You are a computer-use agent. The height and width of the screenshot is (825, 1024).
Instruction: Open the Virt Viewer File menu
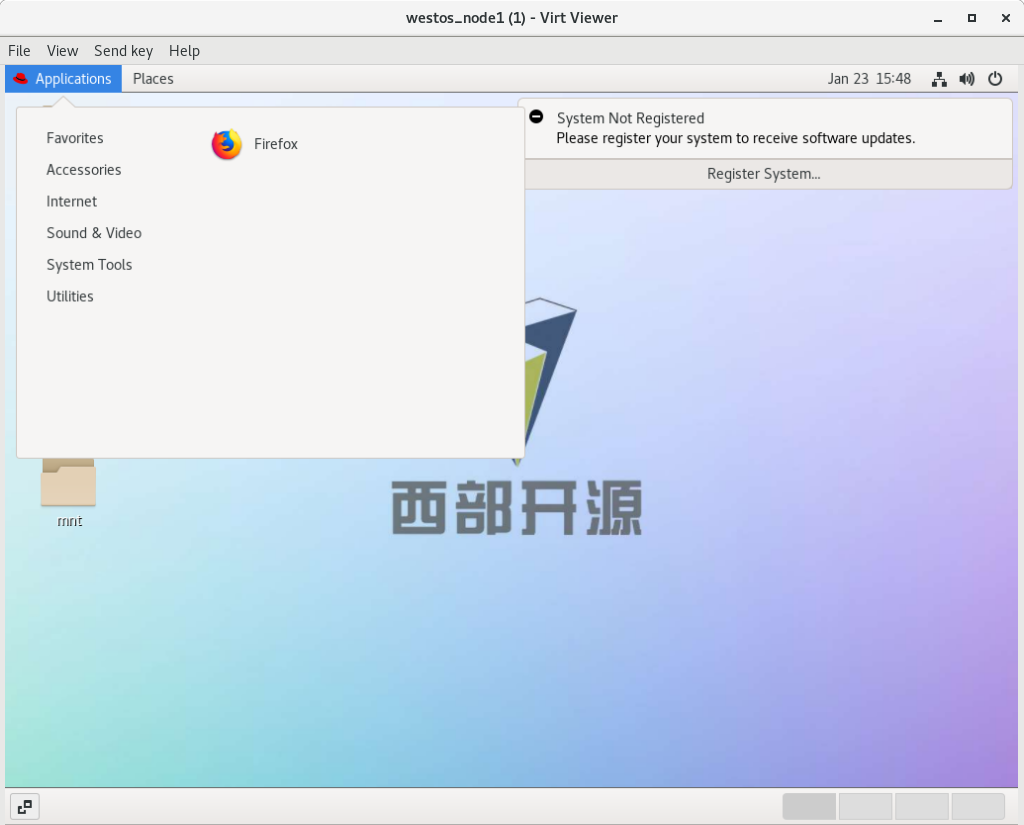pyautogui.click(x=19, y=51)
